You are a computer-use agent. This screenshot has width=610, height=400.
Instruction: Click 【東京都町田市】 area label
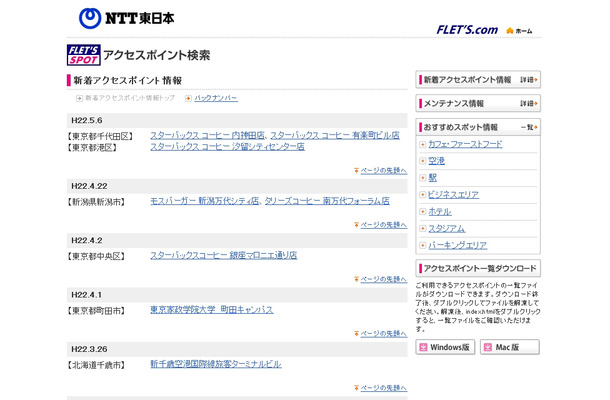96,311
